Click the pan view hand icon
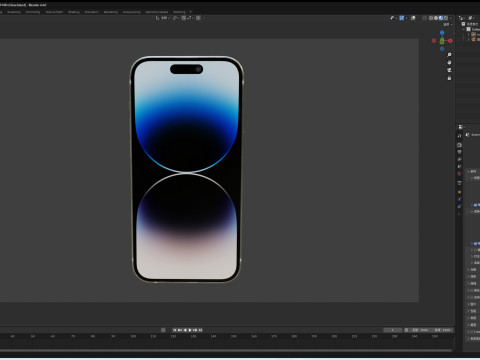 (449, 62)
